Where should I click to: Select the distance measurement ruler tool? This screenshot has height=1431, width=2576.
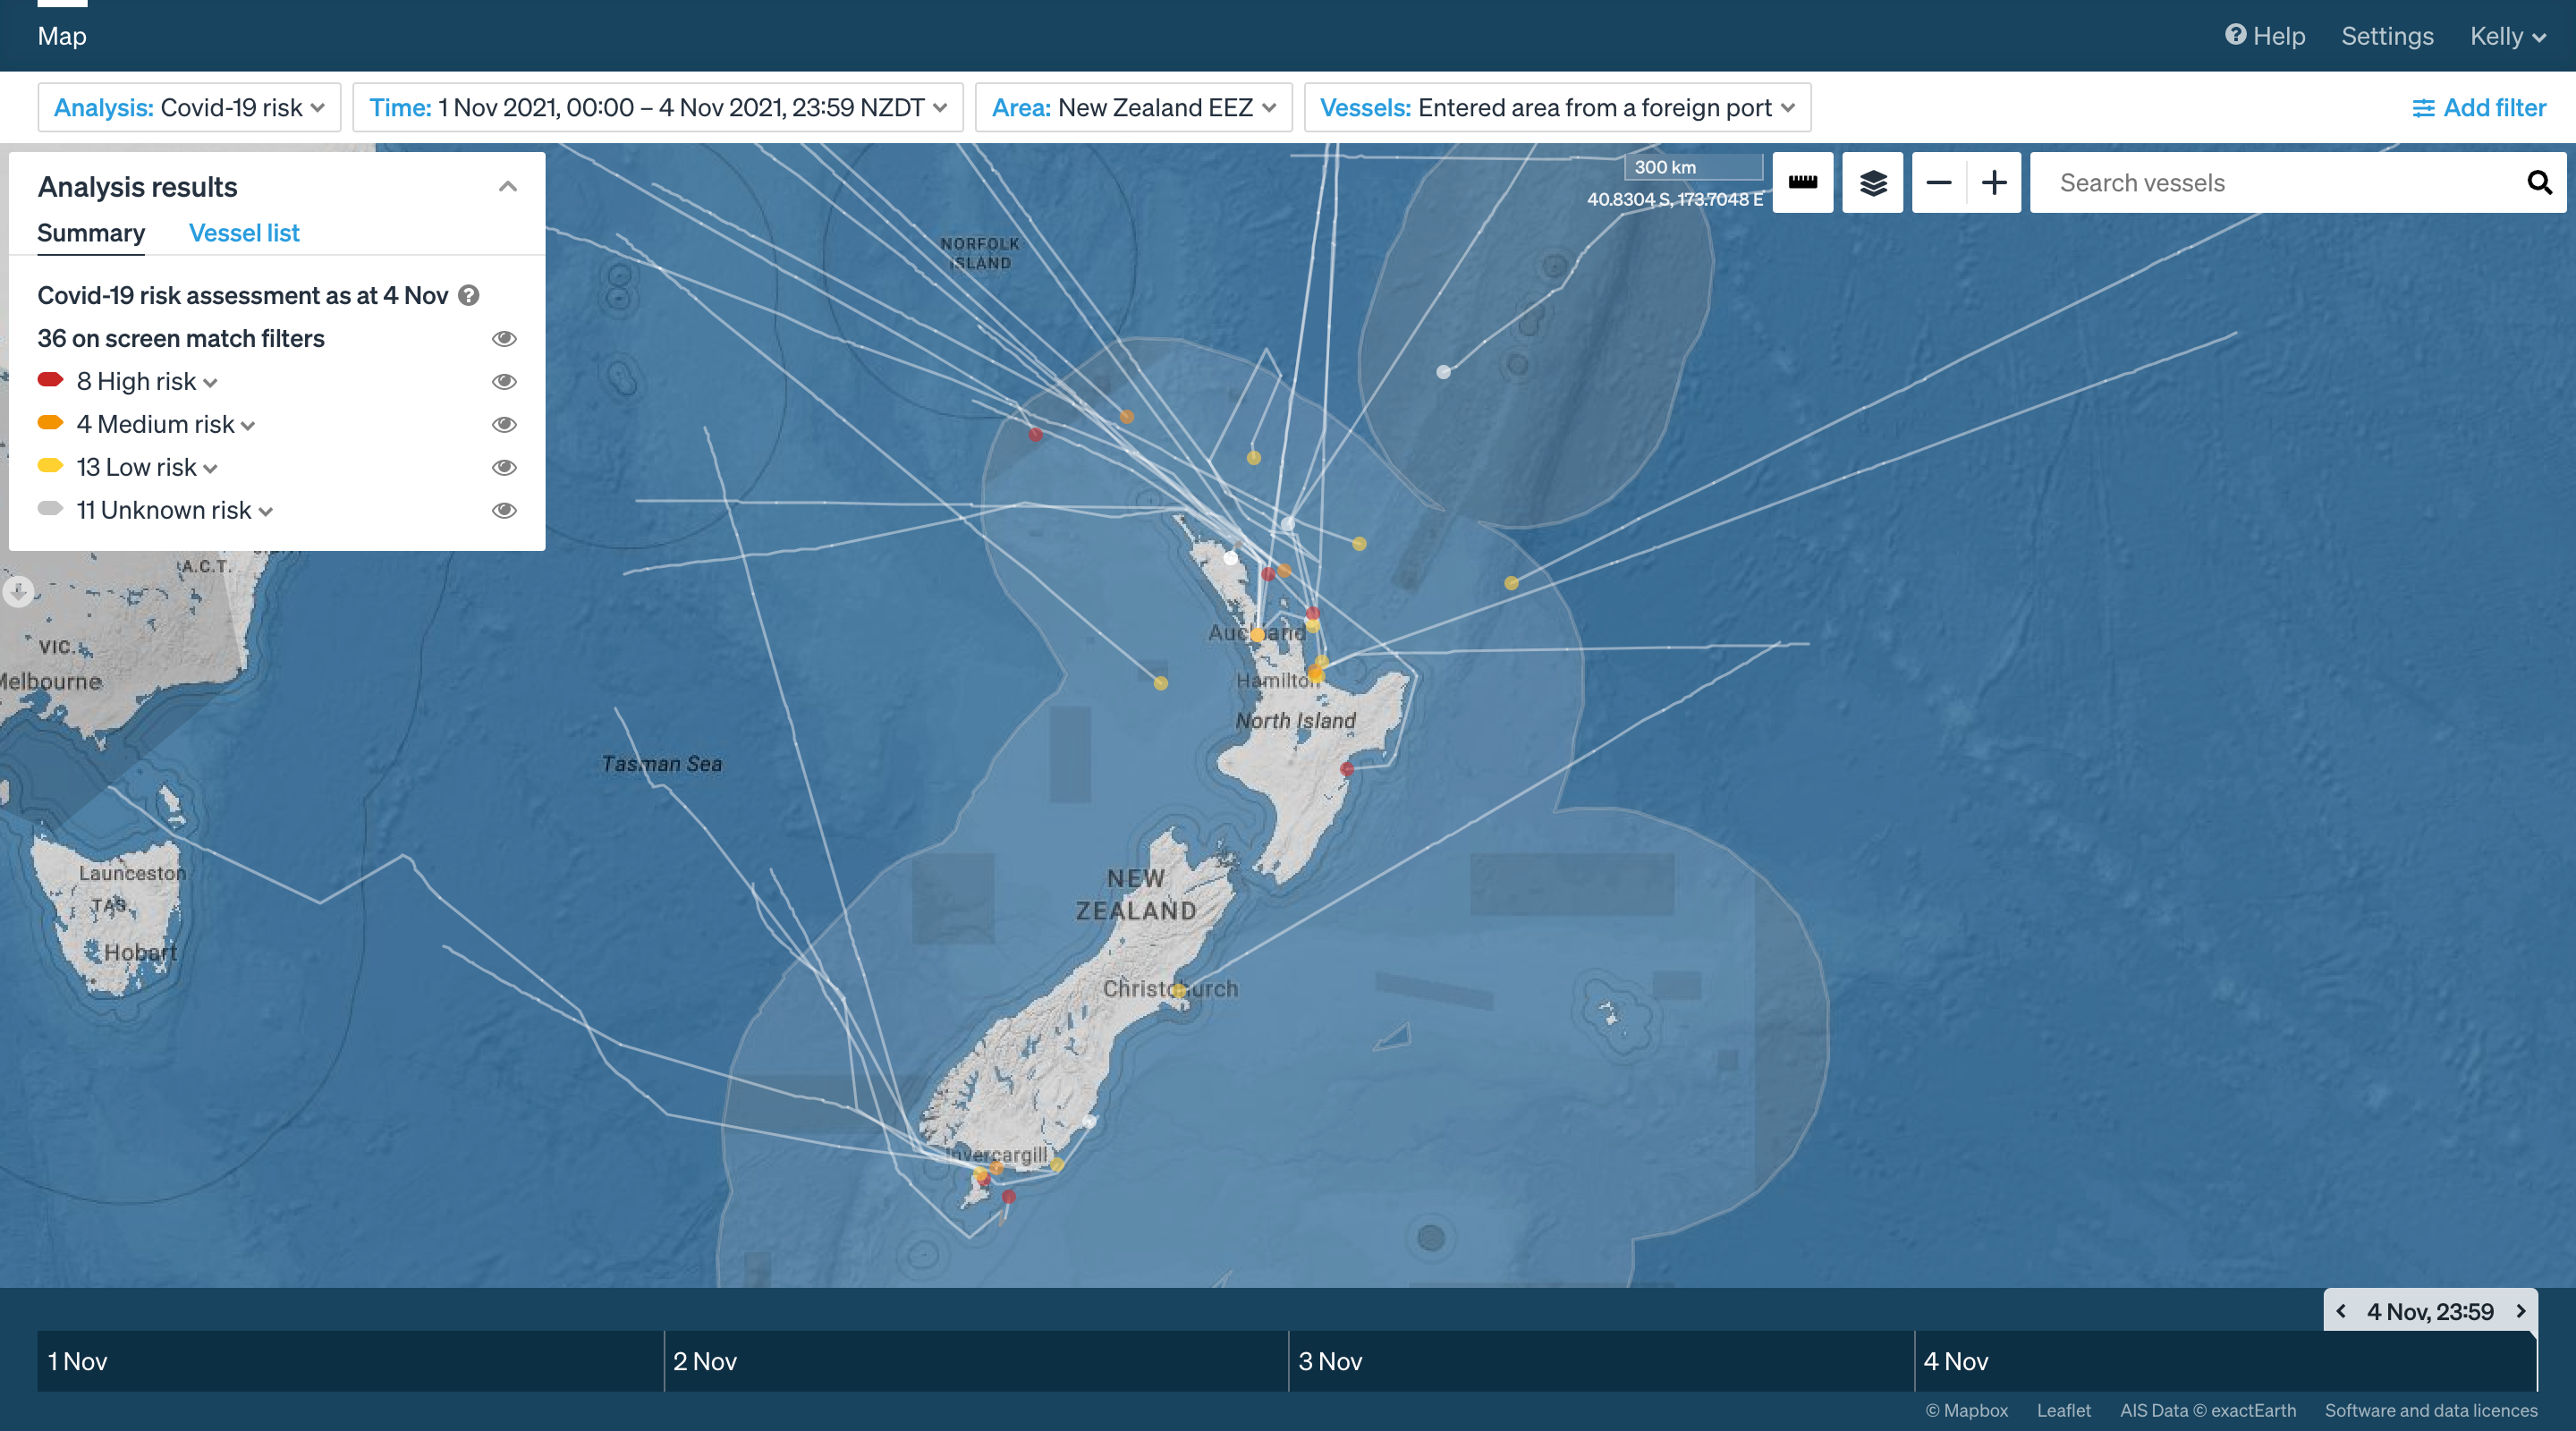click(x=1803, y=182)
